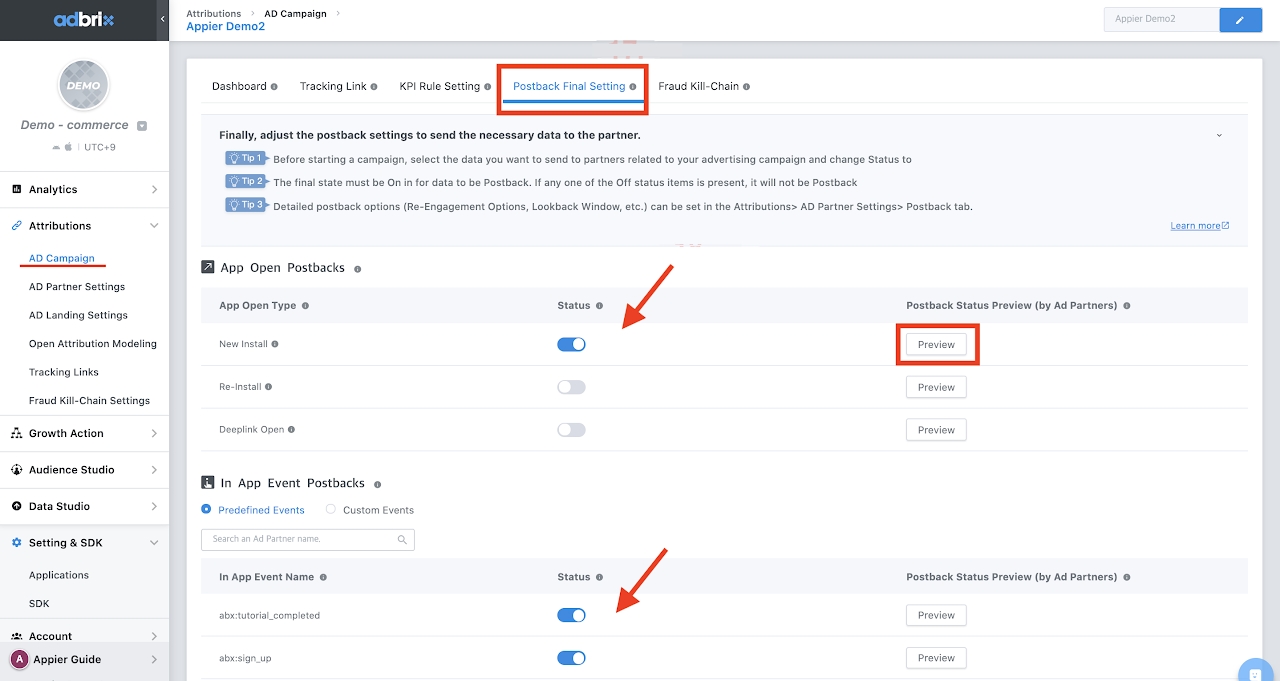This screenshot has height=681, width=1280.
Task: Click the magnifier icon in partner search
Action: [x=402, y=540]
